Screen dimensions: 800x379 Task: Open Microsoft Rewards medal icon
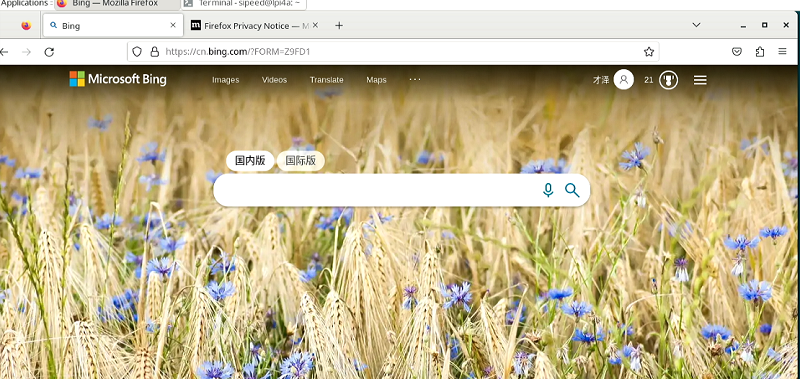pos(668,80)
